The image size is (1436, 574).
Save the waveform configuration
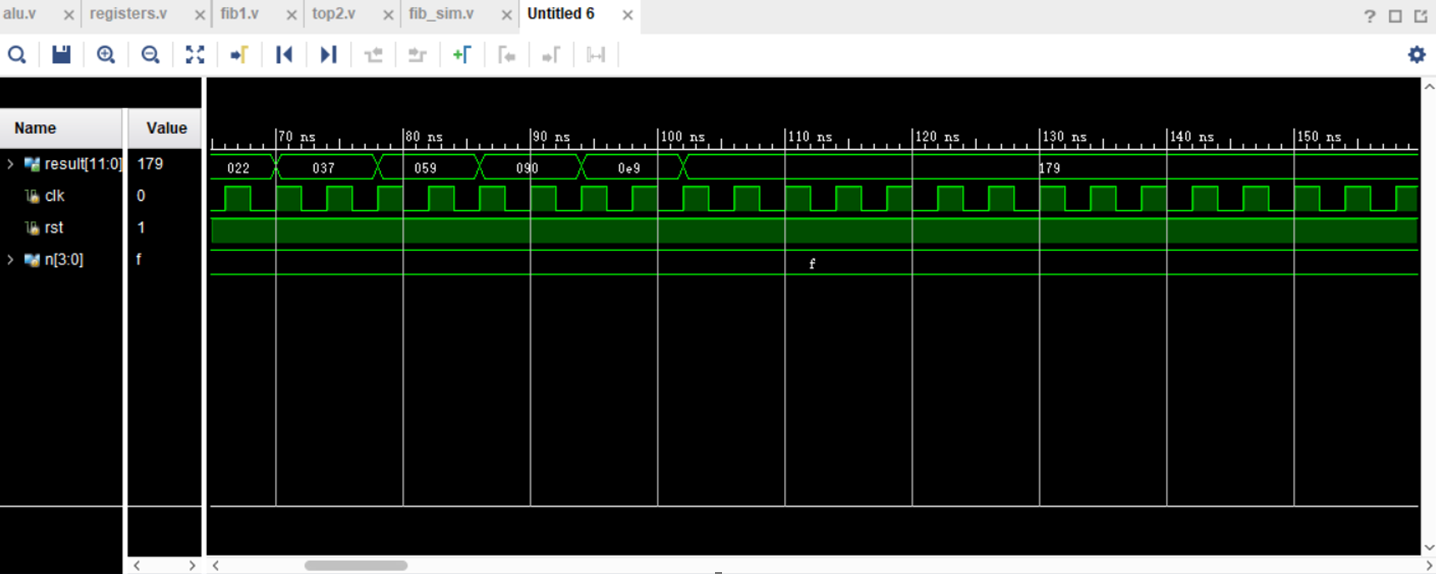(x=61, y=55)
